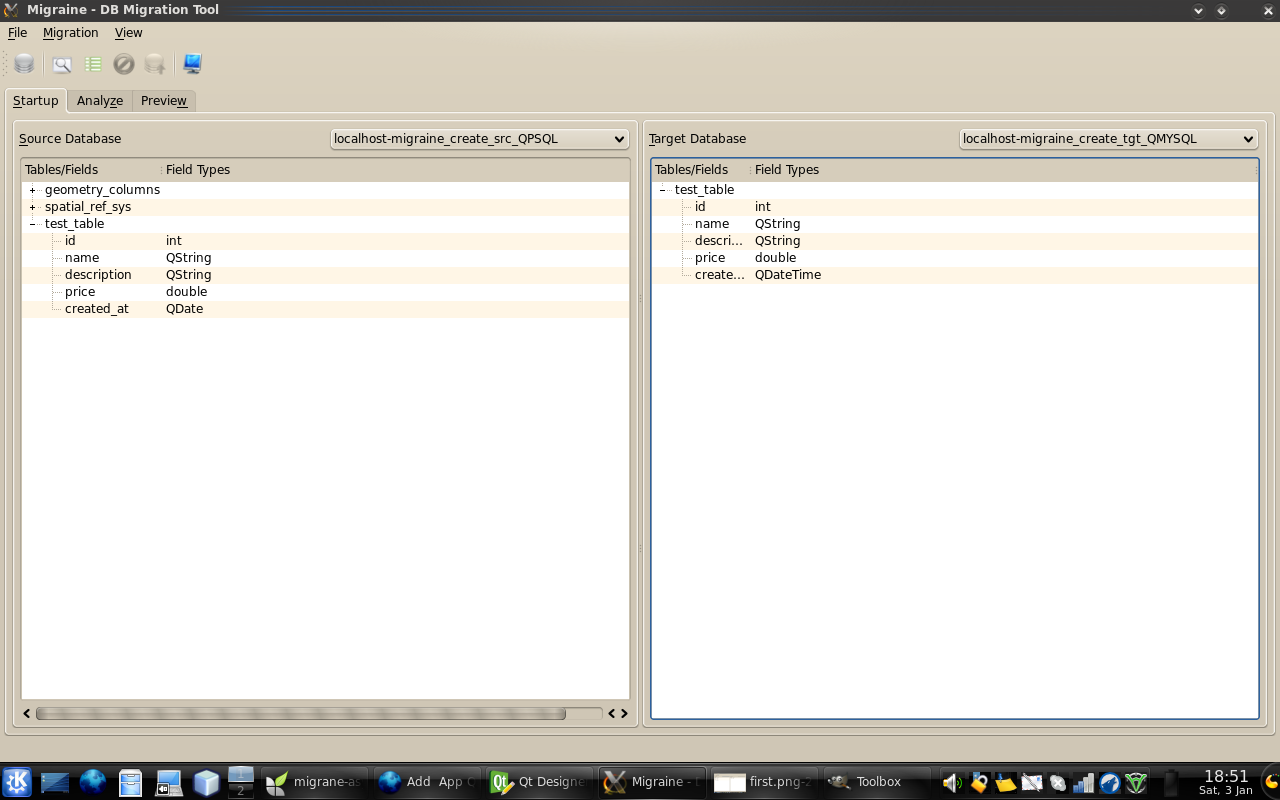This screenshot has height=800, width=1280.
Task: Click the blue desktop icon beside the KDE launcher
Action: [x=55, y=782]
